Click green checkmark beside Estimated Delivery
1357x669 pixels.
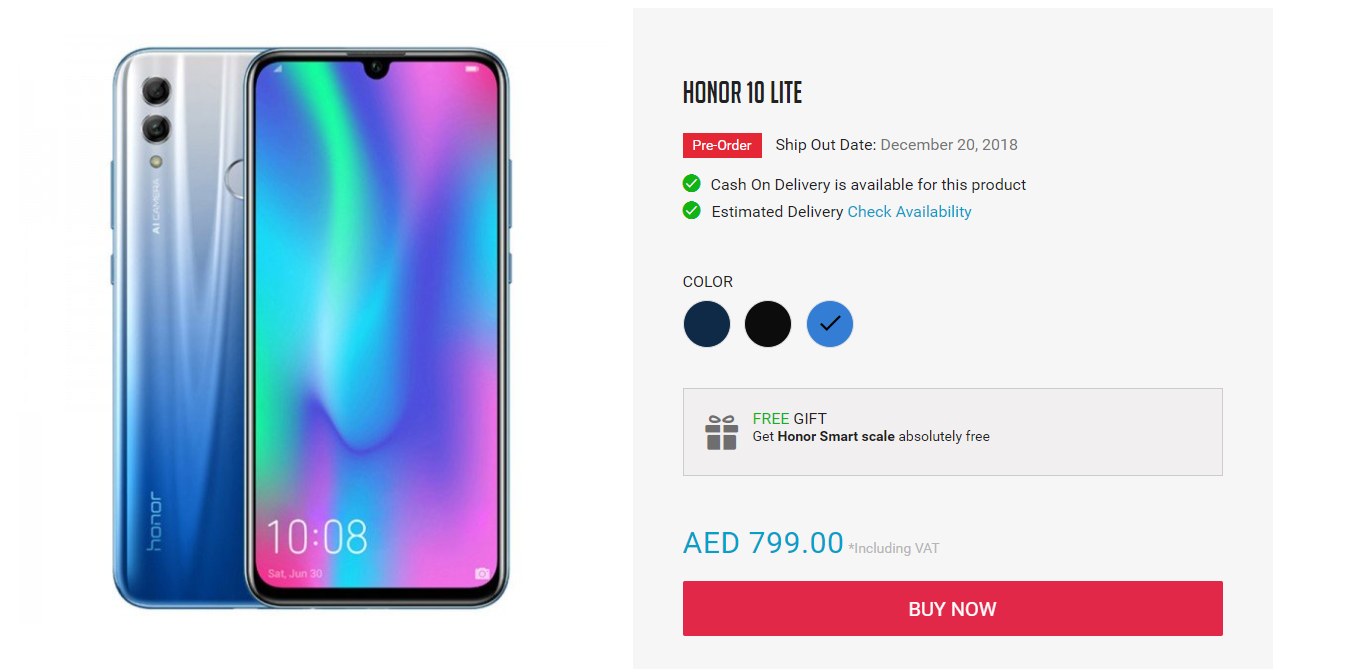pos(691,210)
